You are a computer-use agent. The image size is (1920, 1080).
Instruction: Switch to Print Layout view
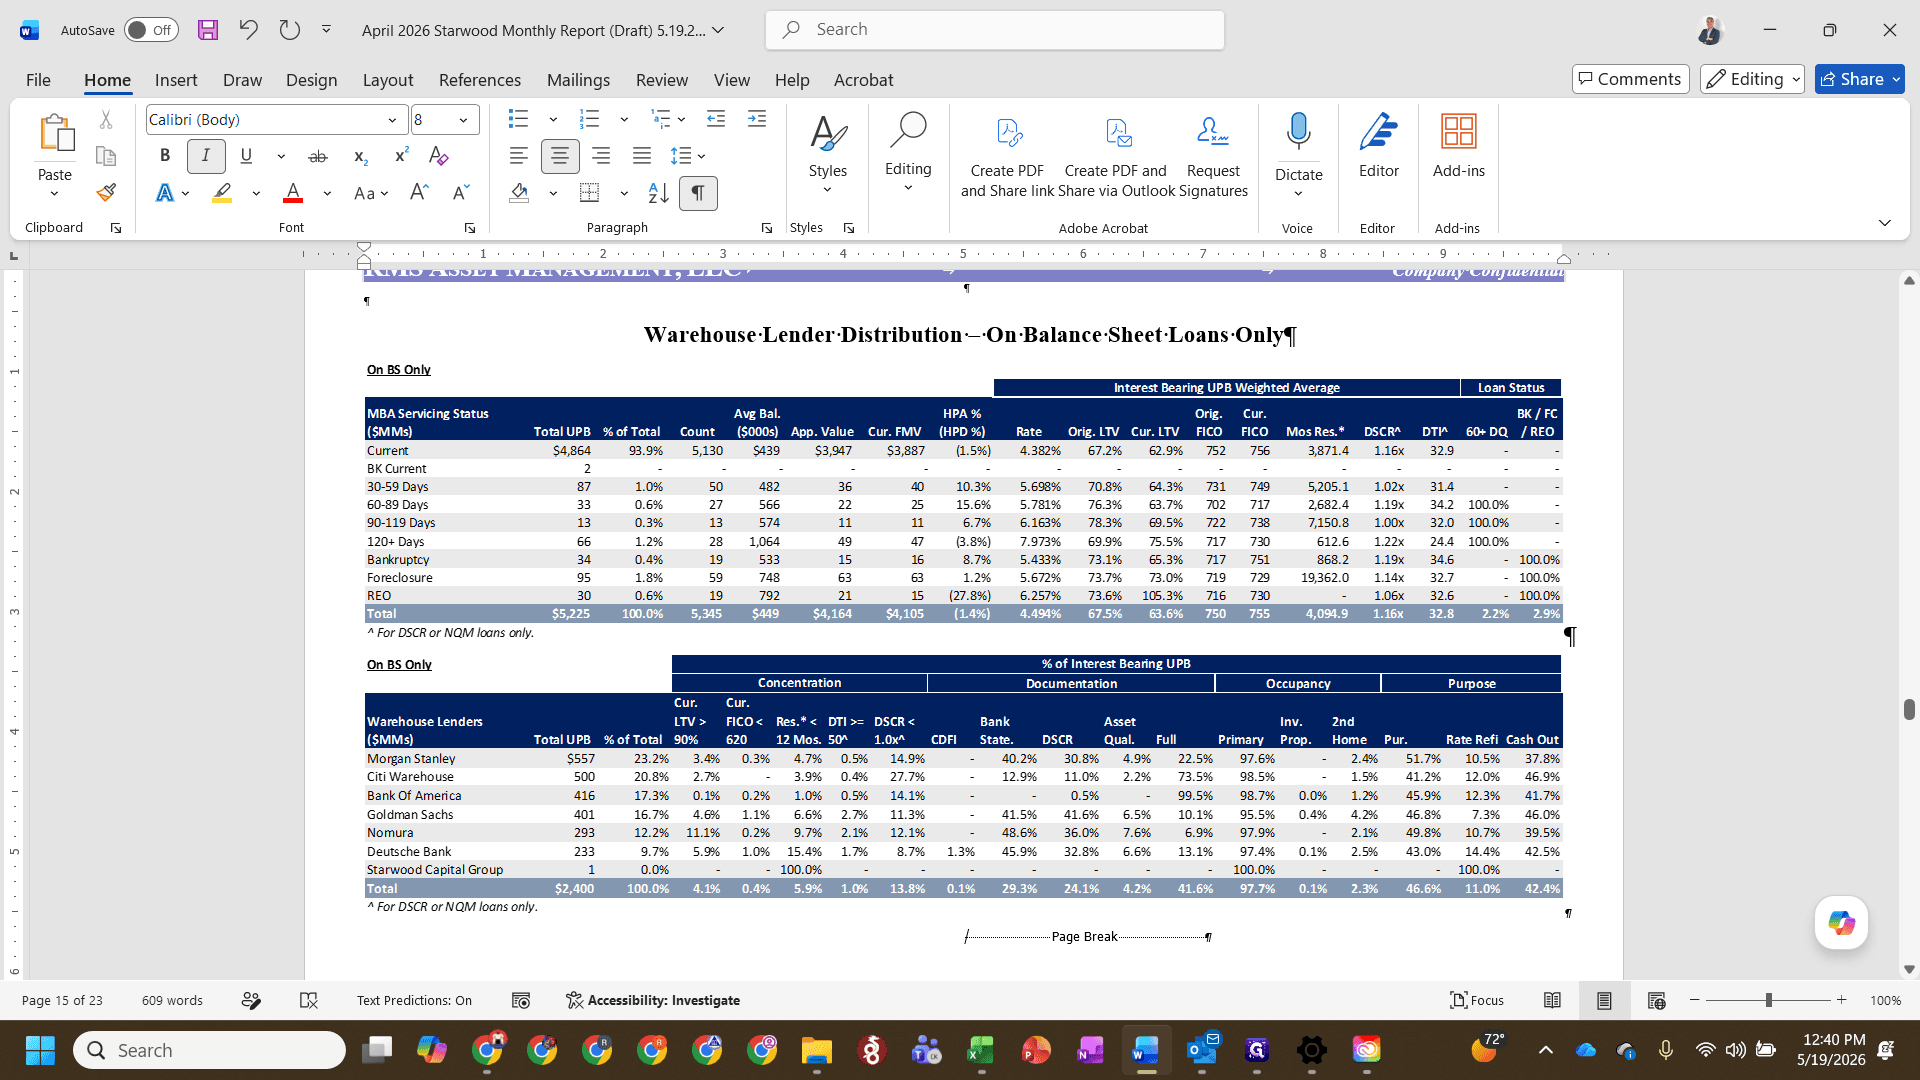pos(1604,1001)
